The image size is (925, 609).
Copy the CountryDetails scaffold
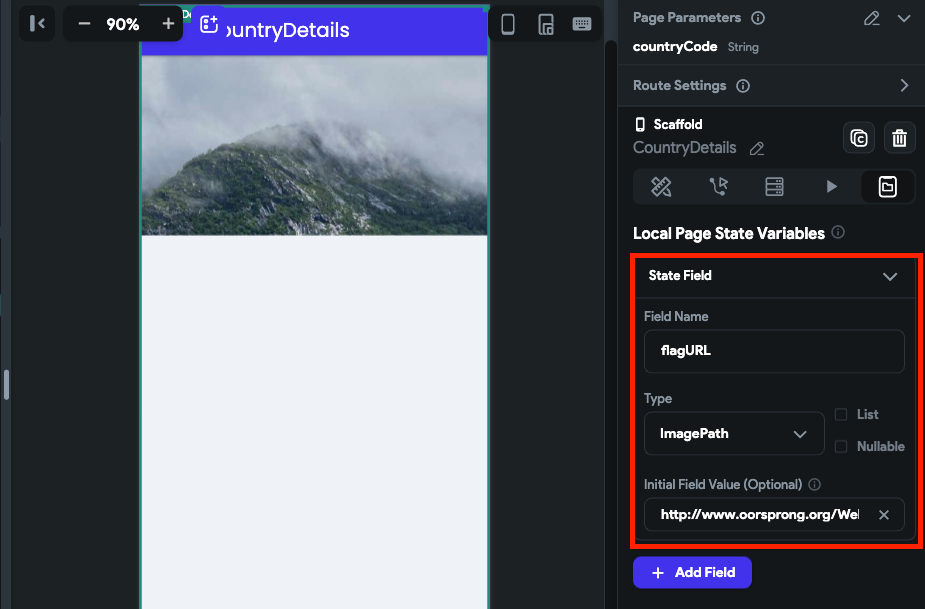pos(858,138)
